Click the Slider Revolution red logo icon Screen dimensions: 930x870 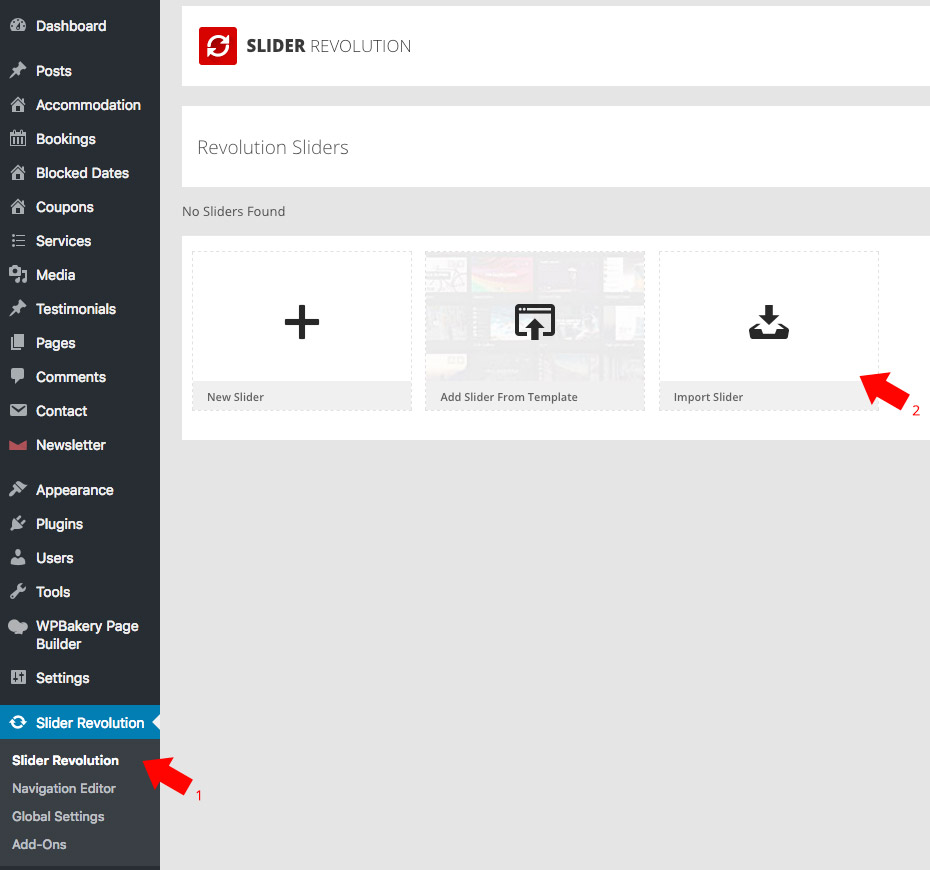[217, 46]
